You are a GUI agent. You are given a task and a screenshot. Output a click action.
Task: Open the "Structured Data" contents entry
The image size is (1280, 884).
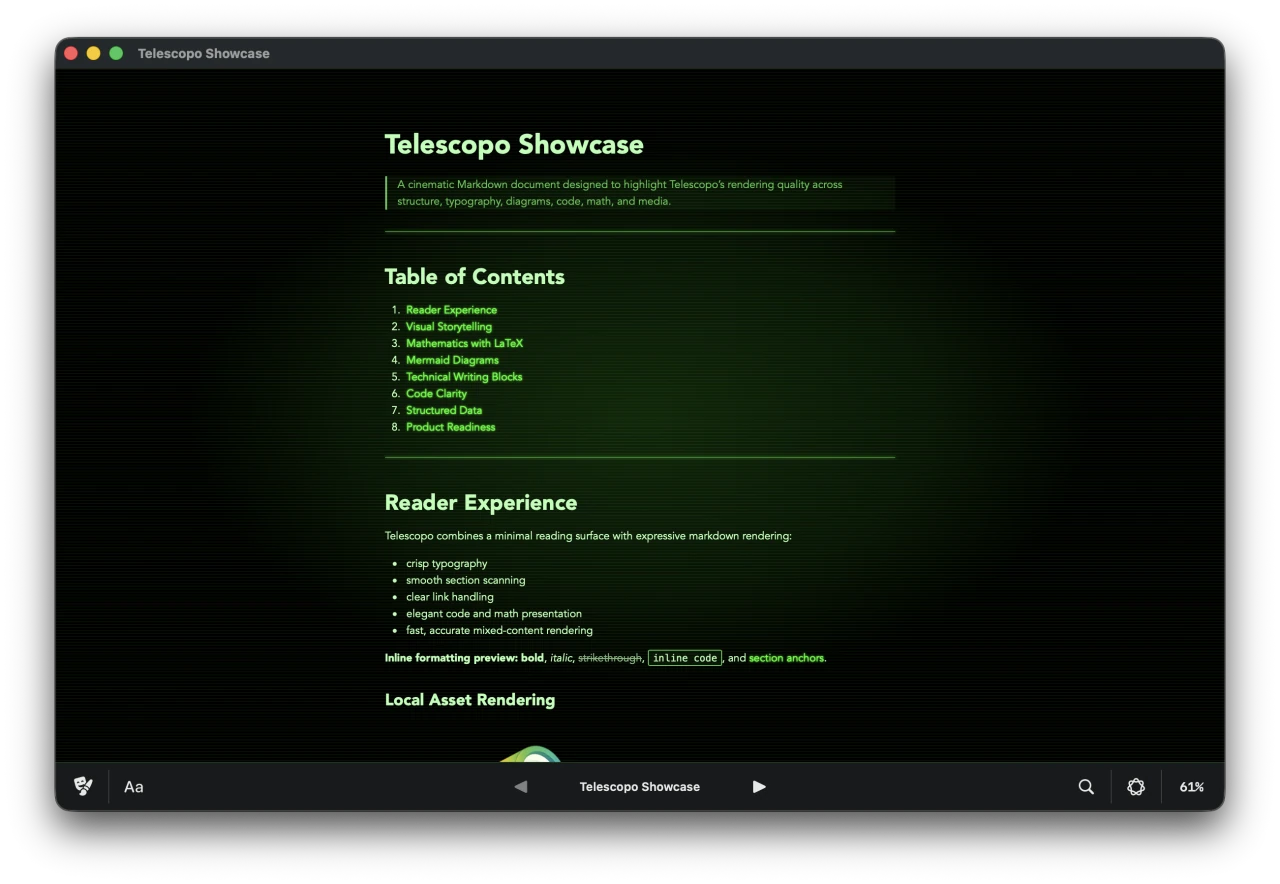click(x=443, y=410)
